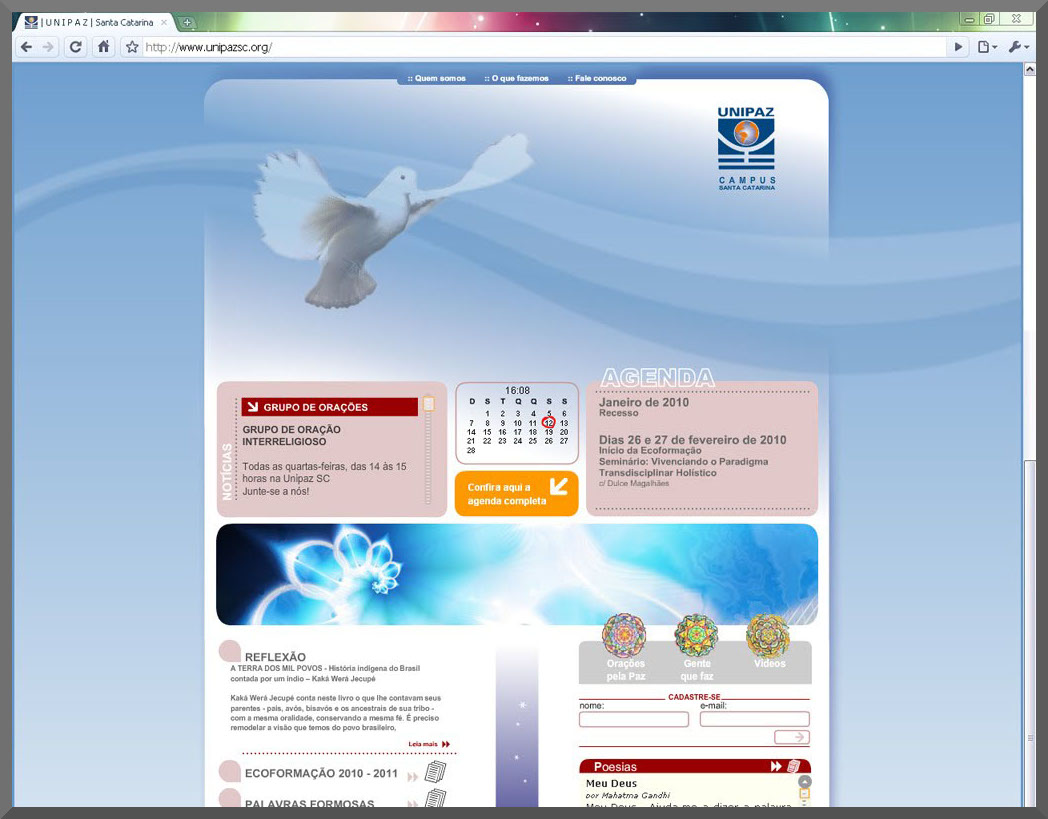1048x819 pixels.
Task: Click the document icon in Poesias header
Action: pyautogui.click(x=793, y=766)
